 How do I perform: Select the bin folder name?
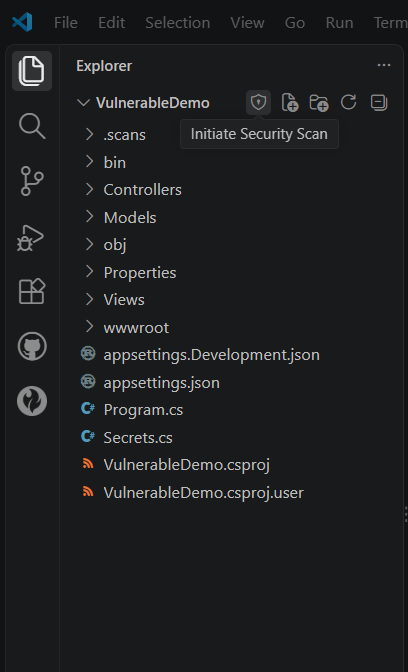tap(114, 162)
